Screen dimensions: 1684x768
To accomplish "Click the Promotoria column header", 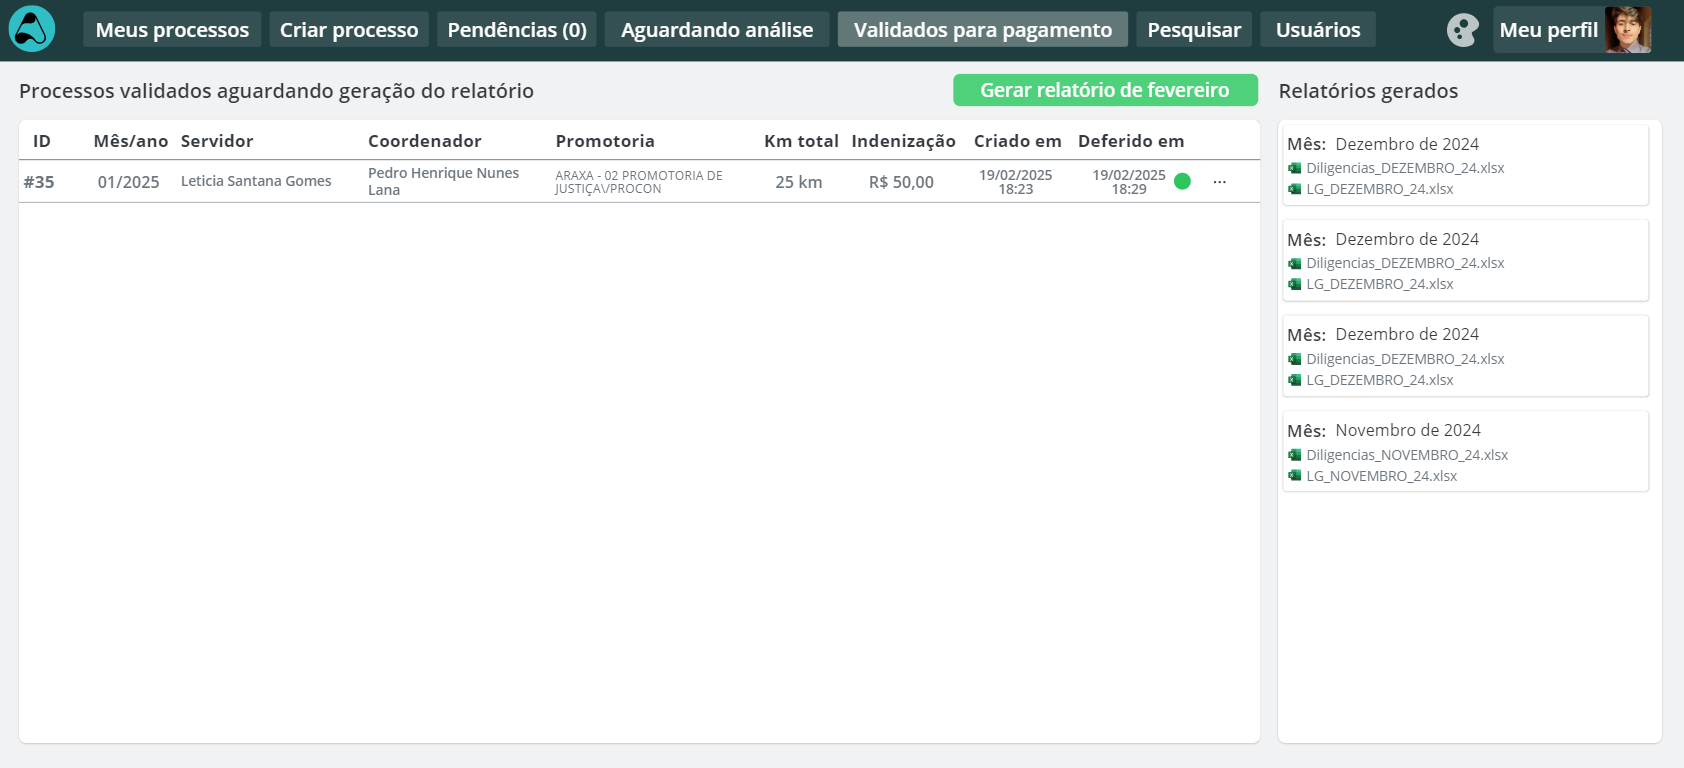I will pos(605,141).
